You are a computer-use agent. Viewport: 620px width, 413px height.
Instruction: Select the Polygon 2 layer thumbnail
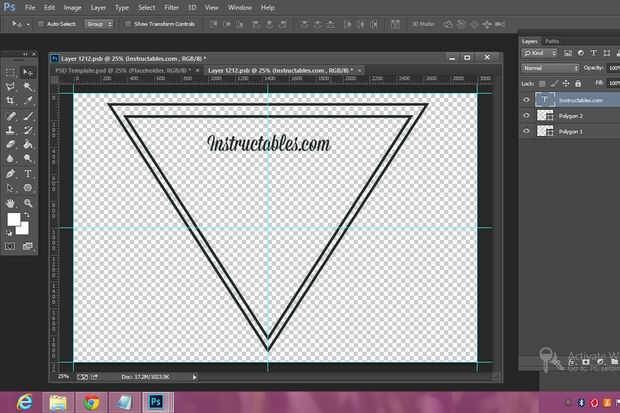545,116
